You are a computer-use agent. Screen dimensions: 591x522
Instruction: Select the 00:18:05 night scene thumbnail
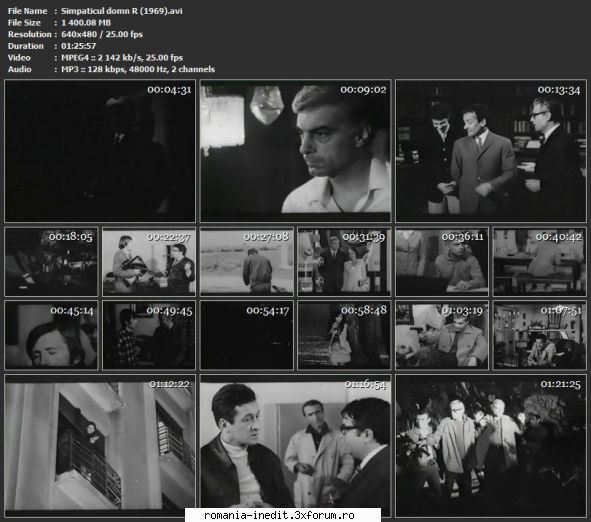point(51,261)
